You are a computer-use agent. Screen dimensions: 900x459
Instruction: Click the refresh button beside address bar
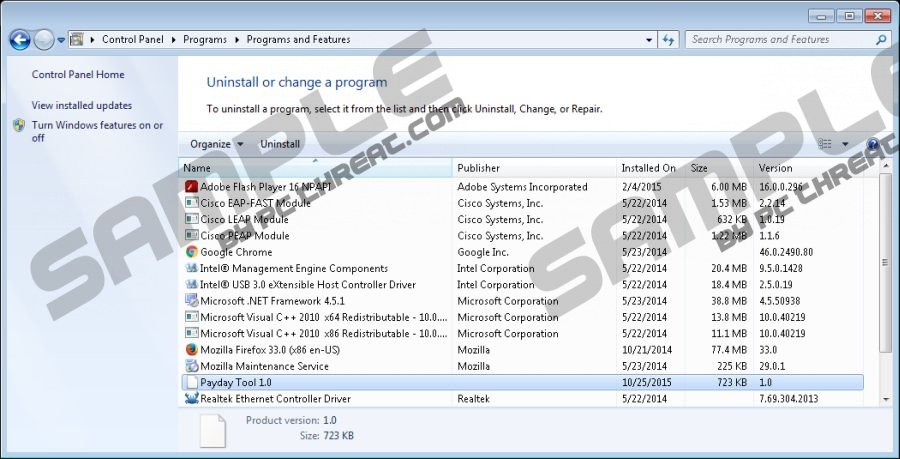(669, 40)
